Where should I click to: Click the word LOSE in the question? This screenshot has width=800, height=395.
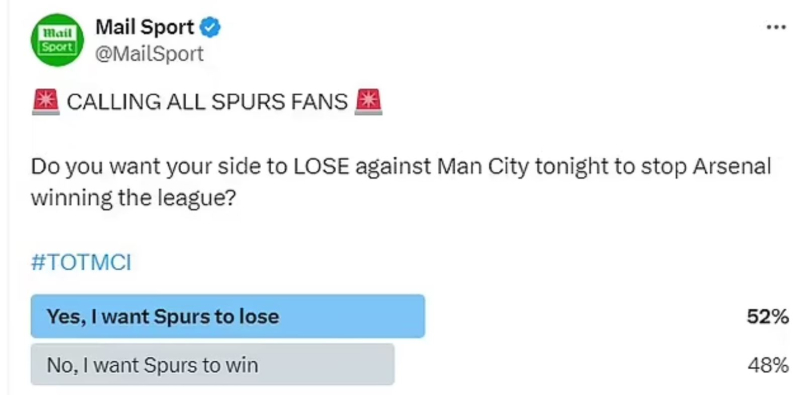coord(321,167)
